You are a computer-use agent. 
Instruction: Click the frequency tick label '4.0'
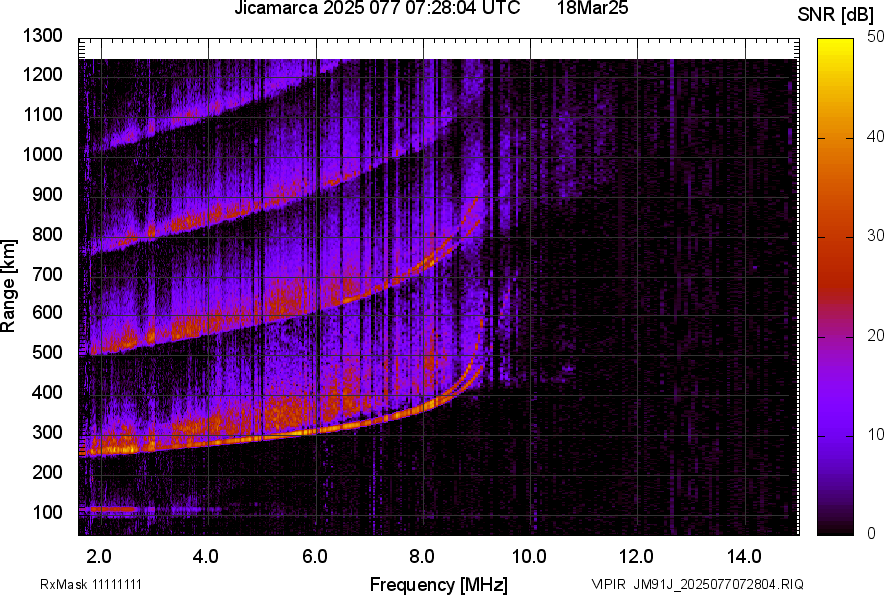(x=206, y=557)
